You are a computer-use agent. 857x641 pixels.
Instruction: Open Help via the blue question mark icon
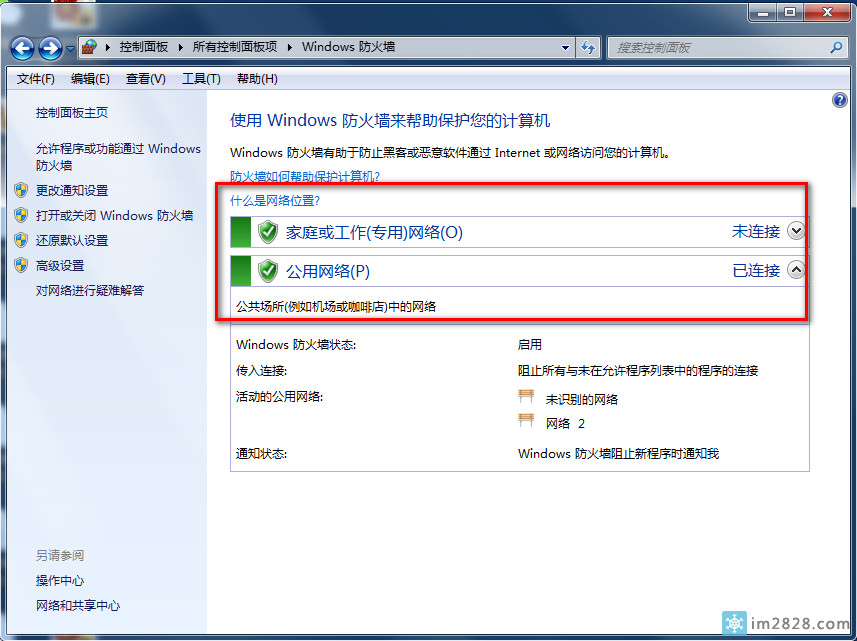click(x=838, y=100)
